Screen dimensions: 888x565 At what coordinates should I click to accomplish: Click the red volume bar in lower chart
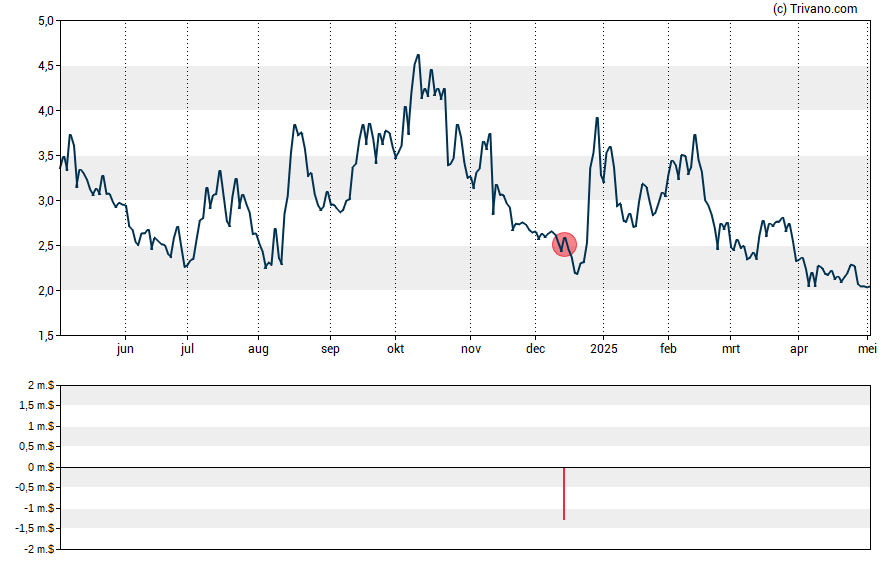pyautogui.click(x=564, y=493)
